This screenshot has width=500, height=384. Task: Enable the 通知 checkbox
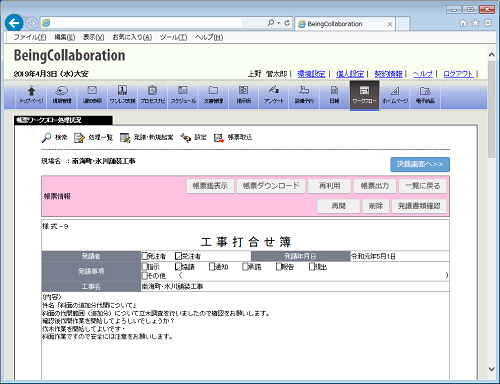pyautogui.click(x=212, y=267)
